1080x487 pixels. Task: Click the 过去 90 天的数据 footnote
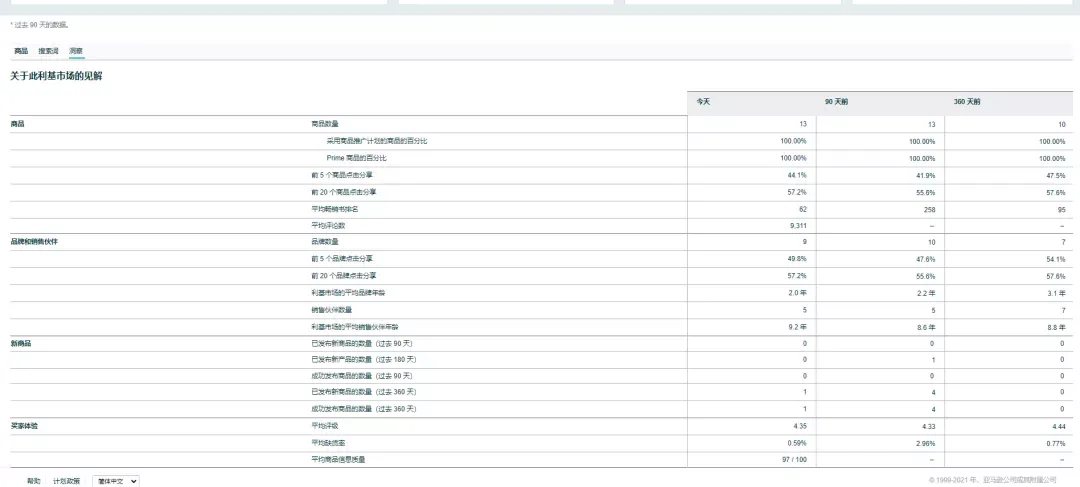click(40, 25)
